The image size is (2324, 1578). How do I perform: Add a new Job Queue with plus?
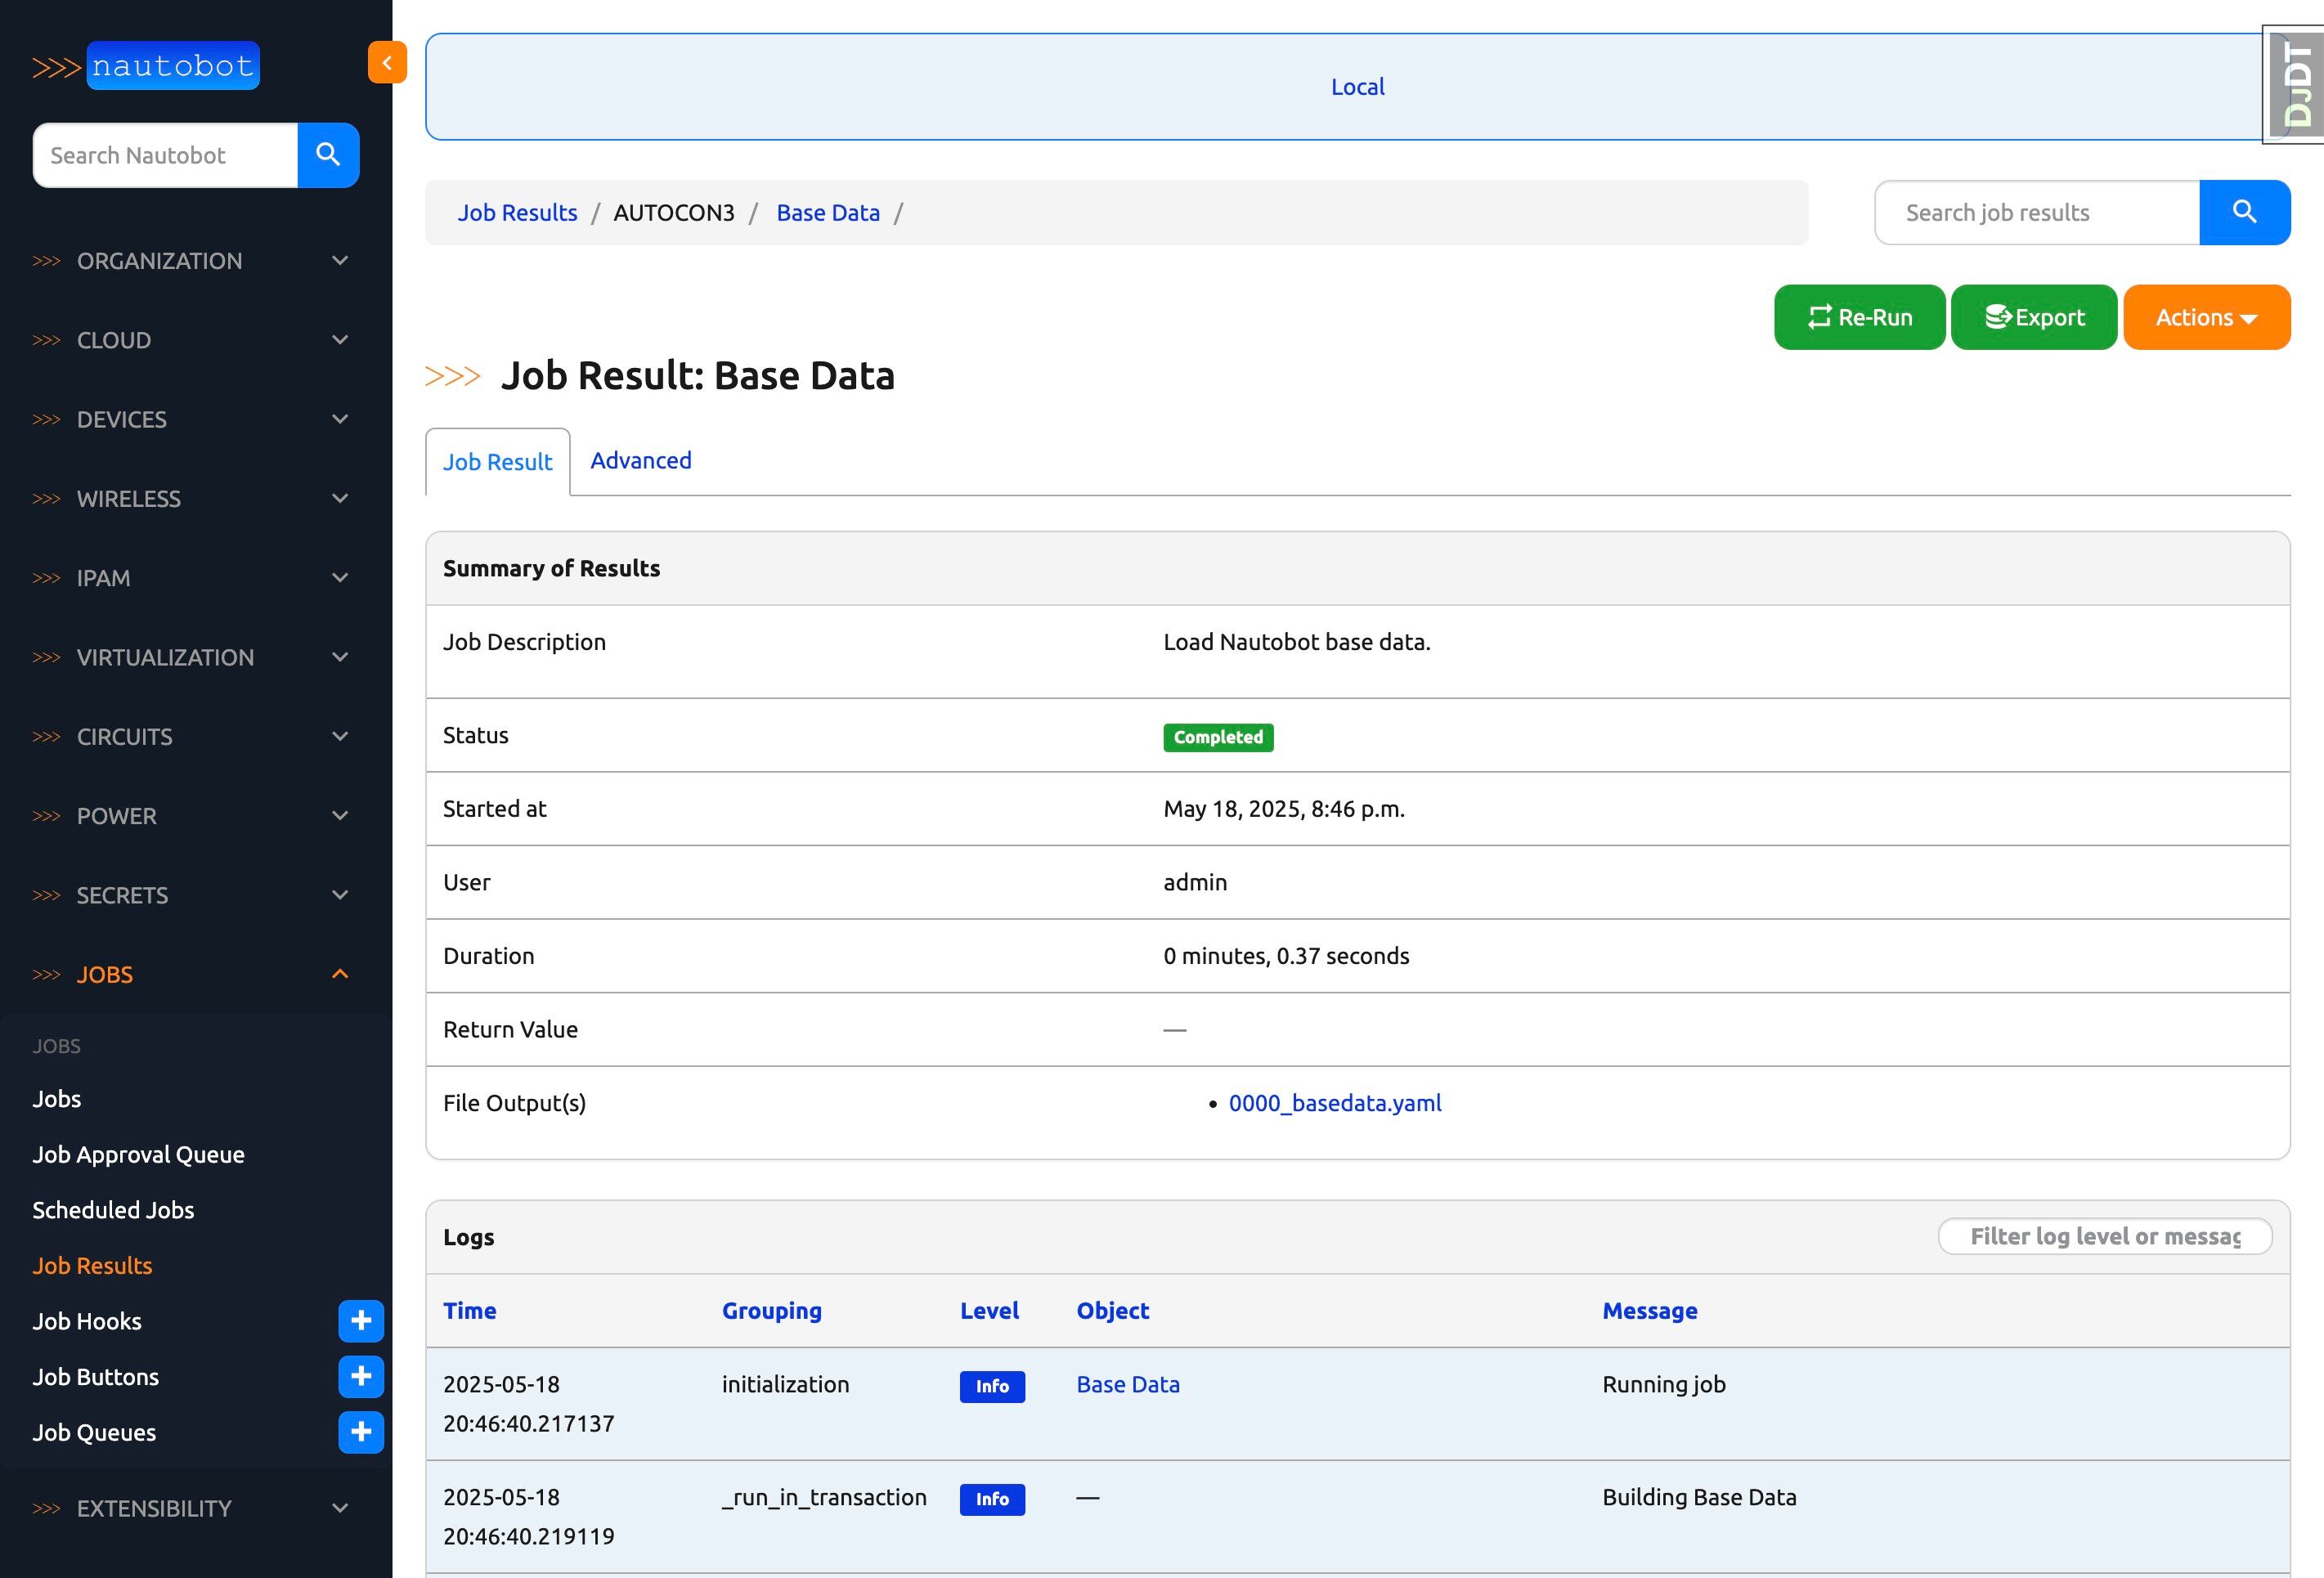pyautogui.click(x=361, y=1432)
